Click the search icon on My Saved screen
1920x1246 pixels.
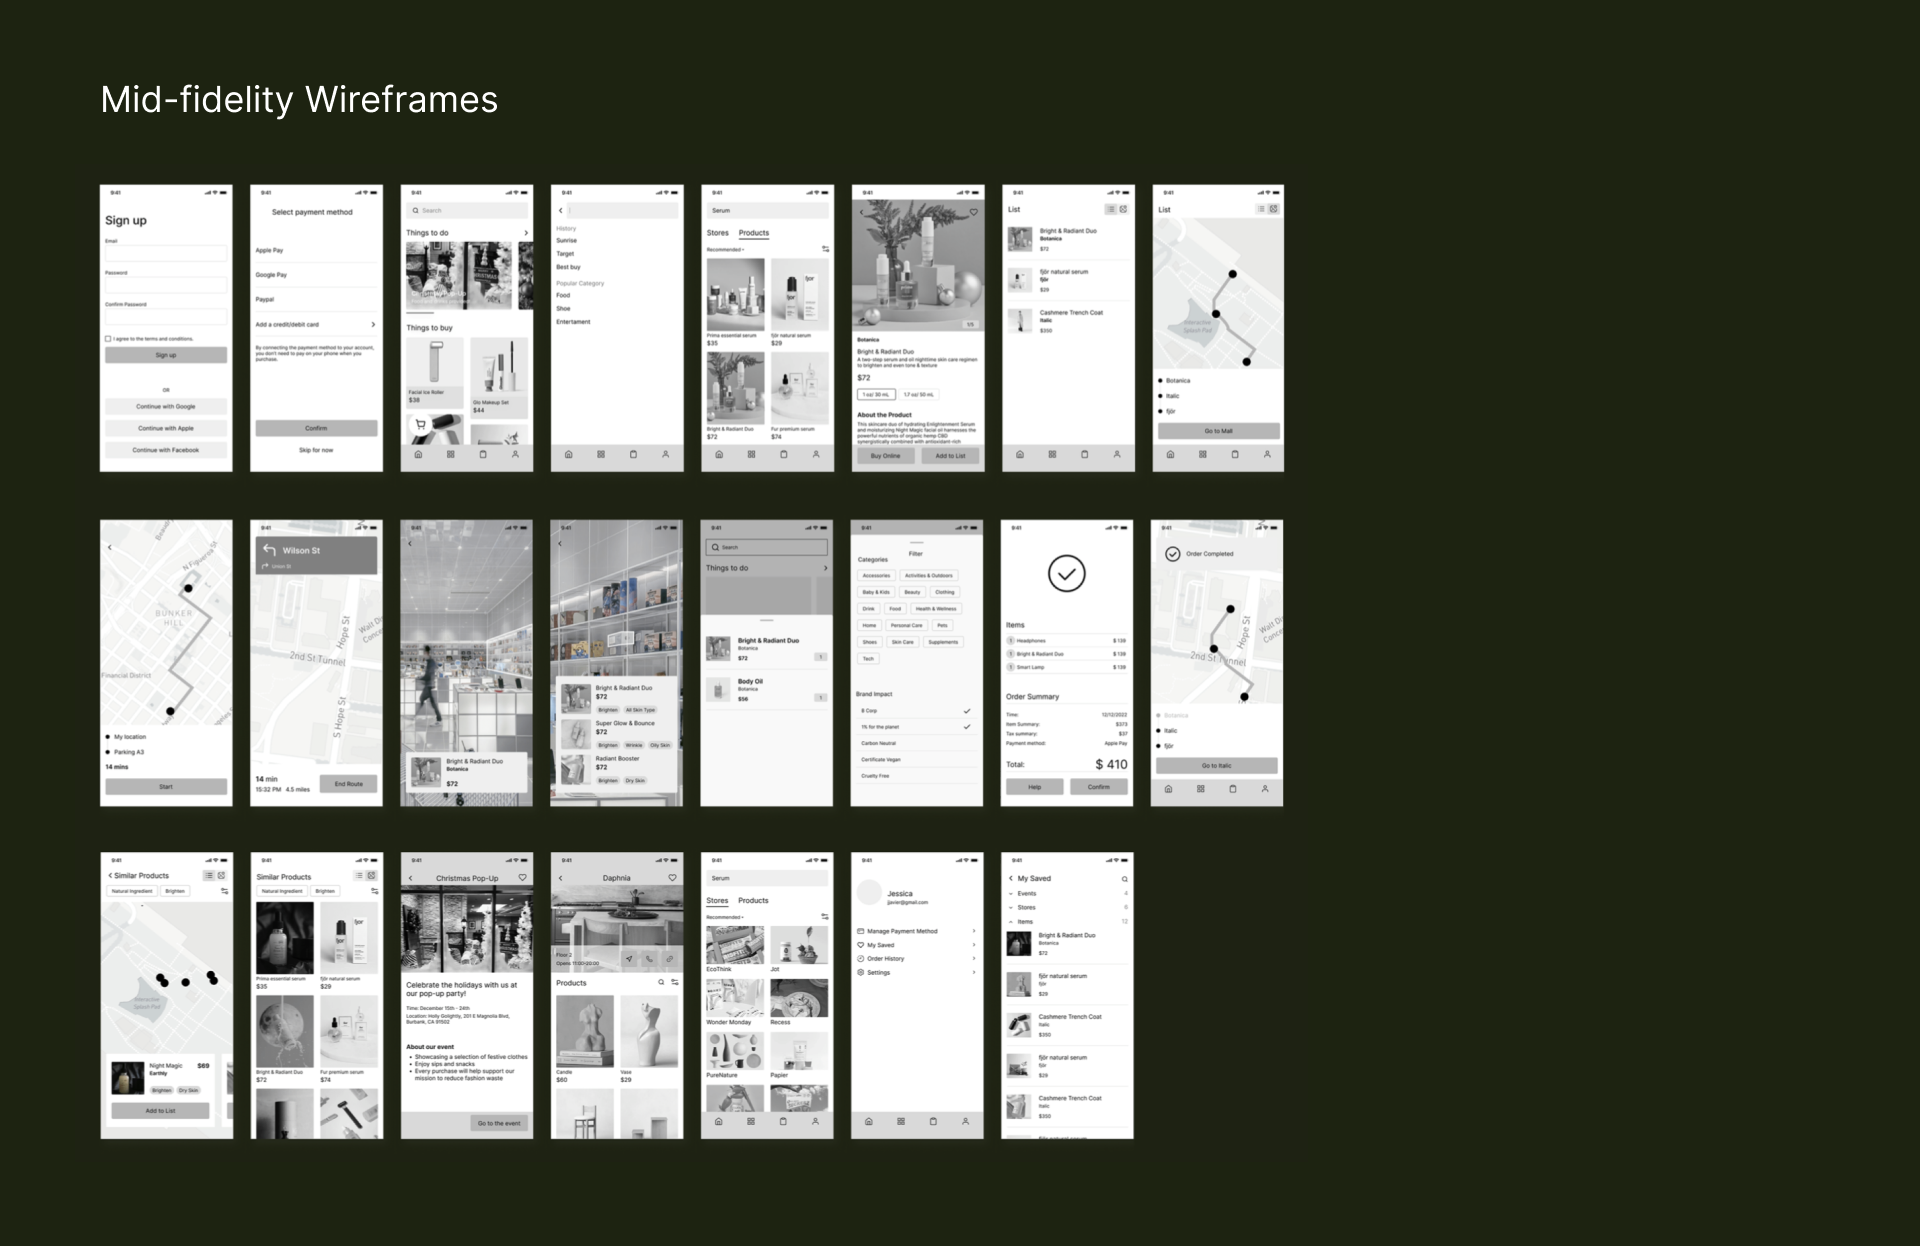click(1124, 879)
